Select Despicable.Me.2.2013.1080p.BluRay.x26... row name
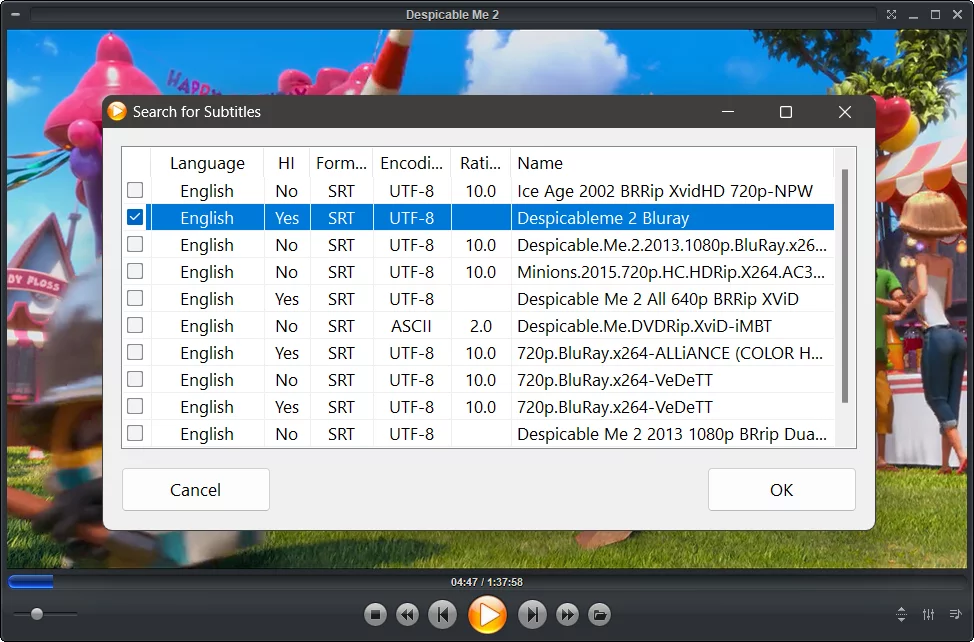 [x=671, y=245]
